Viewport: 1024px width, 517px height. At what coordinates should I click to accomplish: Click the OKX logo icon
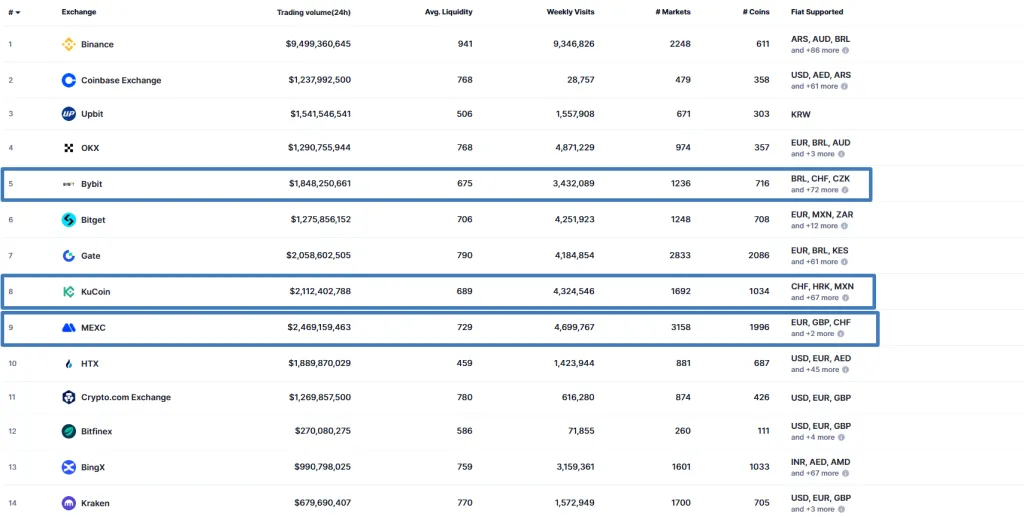coord(69,148)
